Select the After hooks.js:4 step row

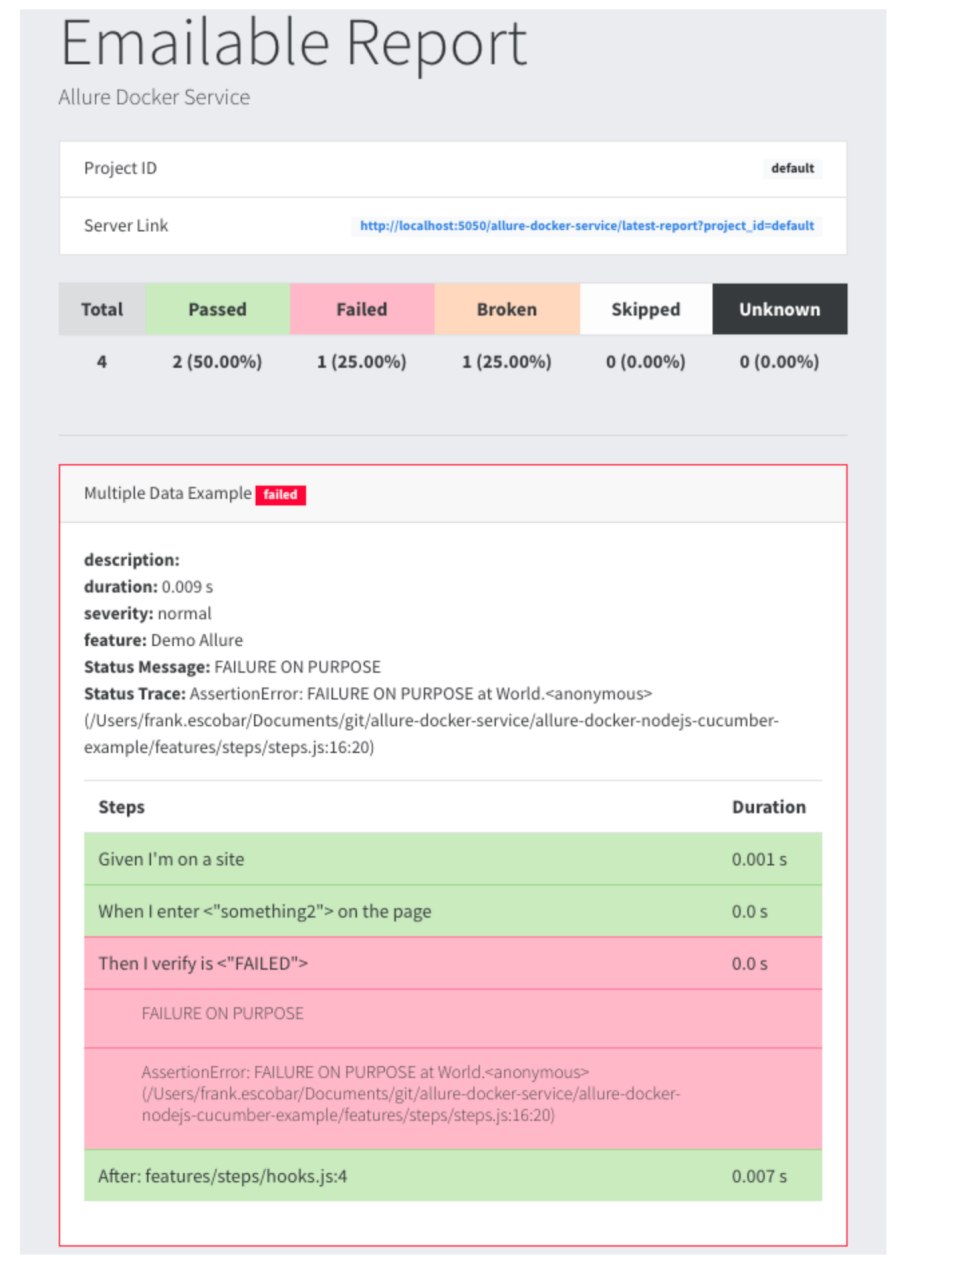[453, 1175]
